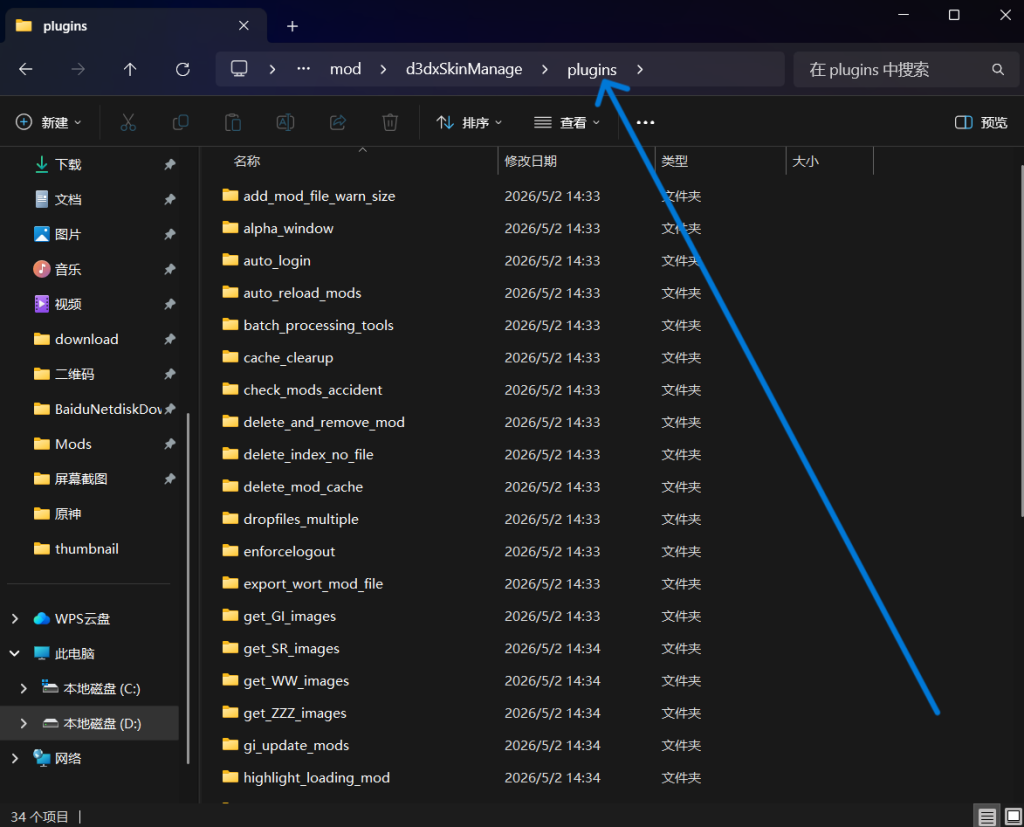Viewport: 1024px width, 827px height.
Task: Open the 排序 sort dropdown
Action: point(469,122)
